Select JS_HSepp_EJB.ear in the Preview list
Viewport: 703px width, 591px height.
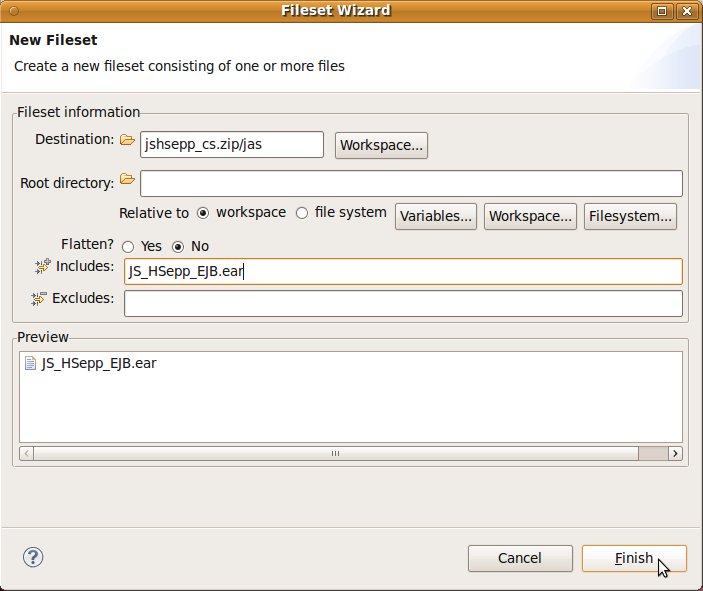coord(98,364)
